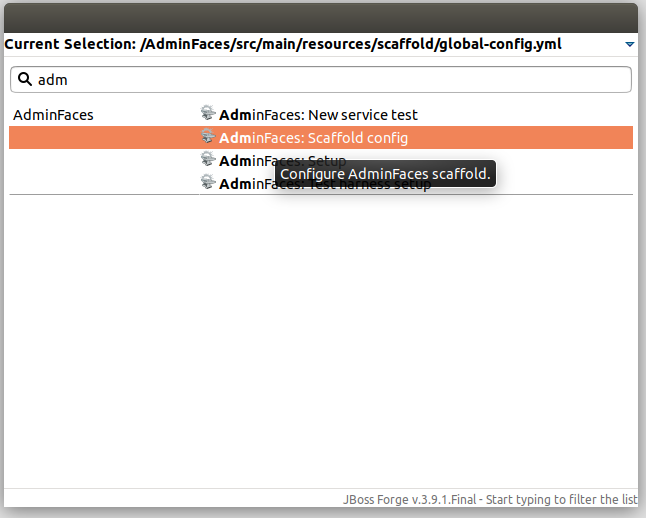Click the gear icon beside AdminFaces: Setup
The width and height of the screenshot is (646, 518).
coord(208,159)
